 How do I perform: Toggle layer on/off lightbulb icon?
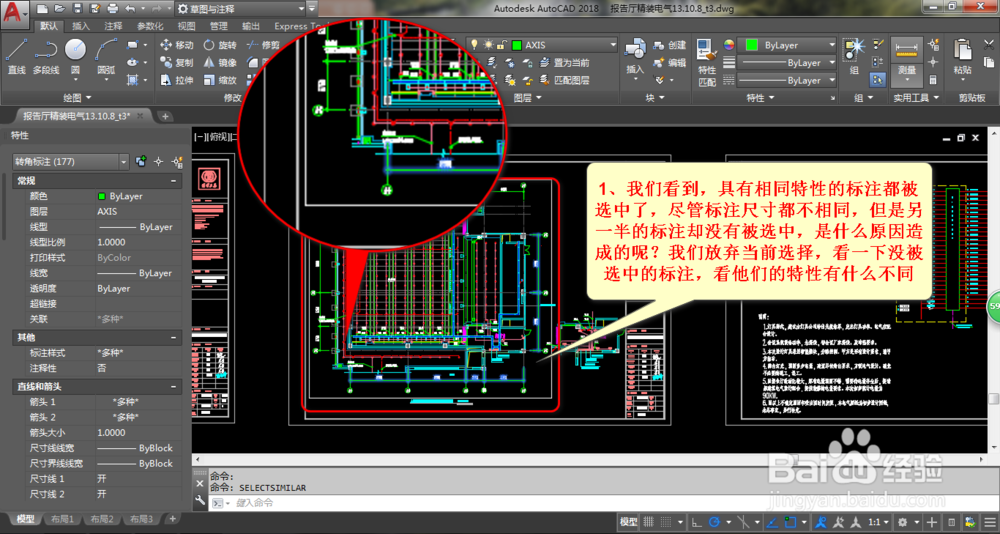475,45
